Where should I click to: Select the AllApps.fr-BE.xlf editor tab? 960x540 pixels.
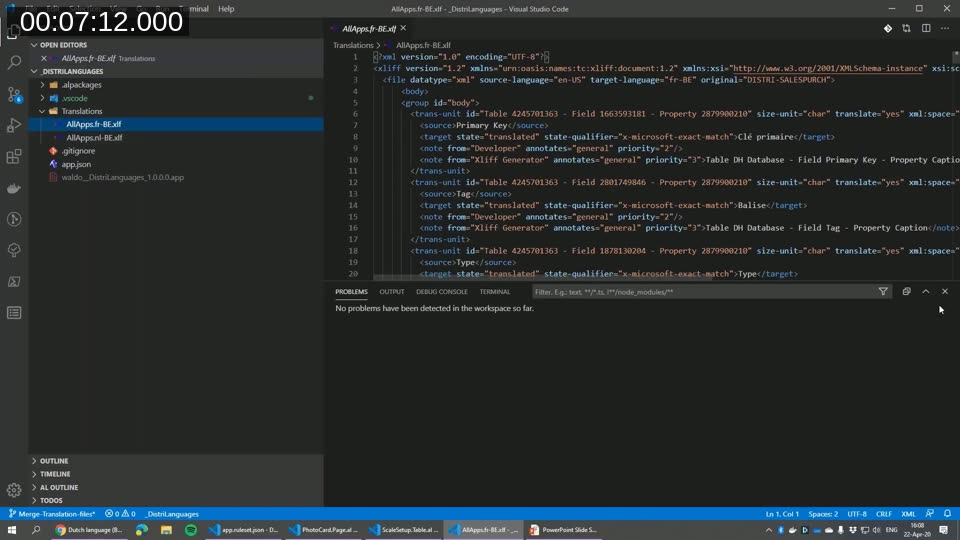point(369,28)
